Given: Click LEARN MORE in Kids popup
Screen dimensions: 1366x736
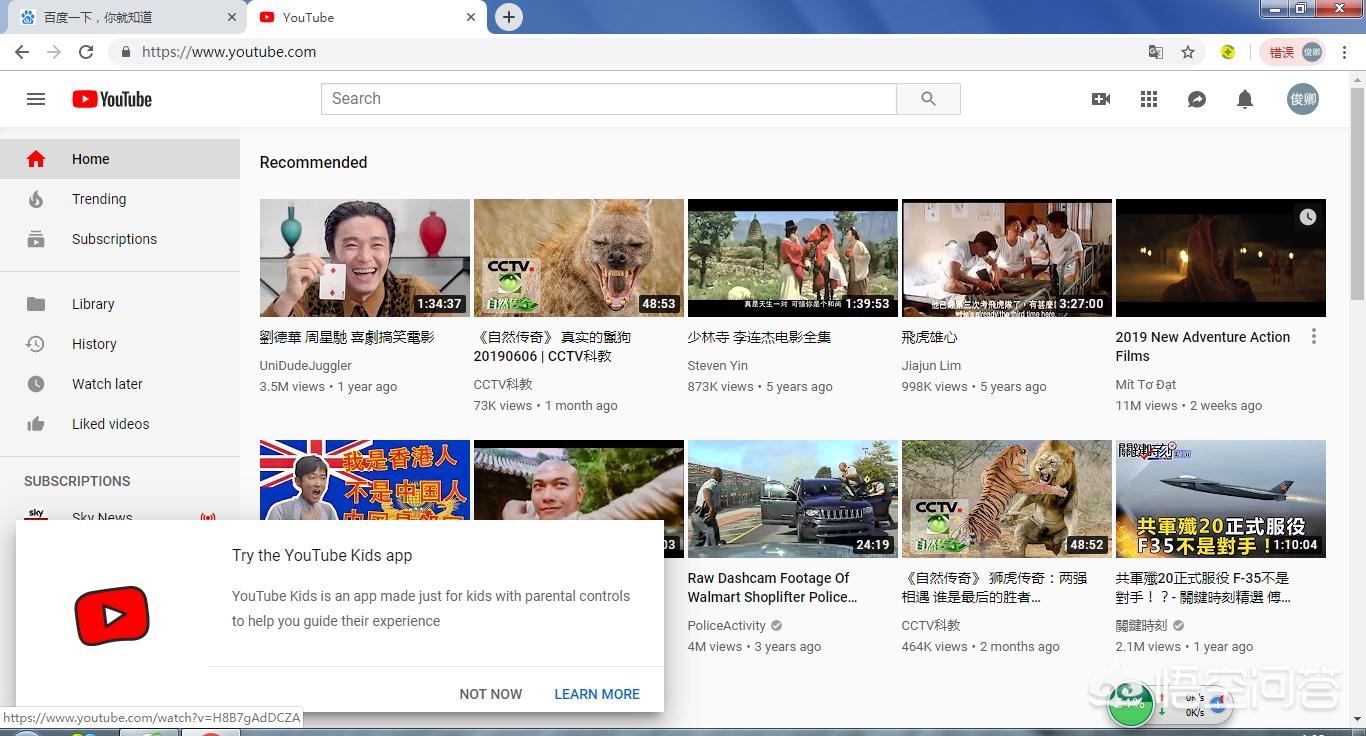Looking at the screenshot, I should tap(597, 694).
